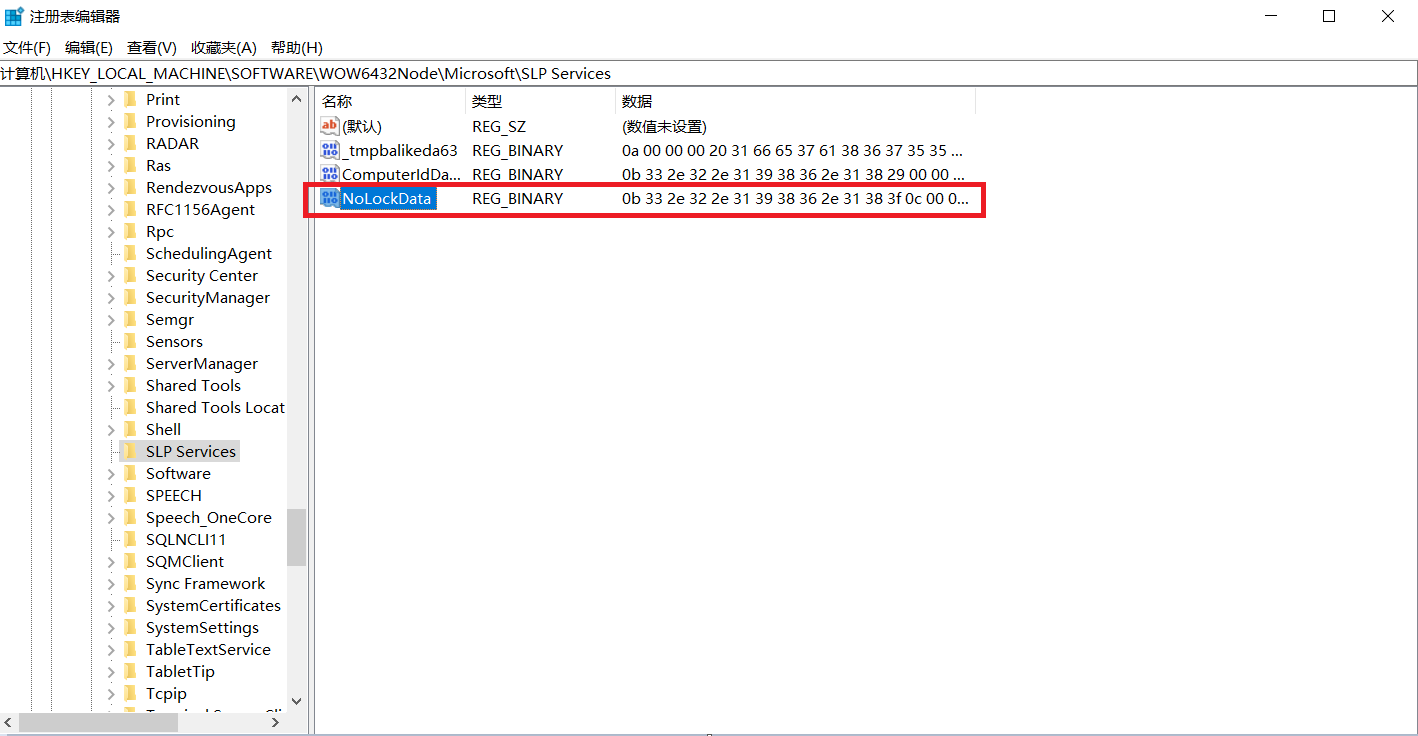The height and width of the screenshot is (736, 1418).
Task: Select the SQLNCLI11 tree key
Action: coord(186,540)
